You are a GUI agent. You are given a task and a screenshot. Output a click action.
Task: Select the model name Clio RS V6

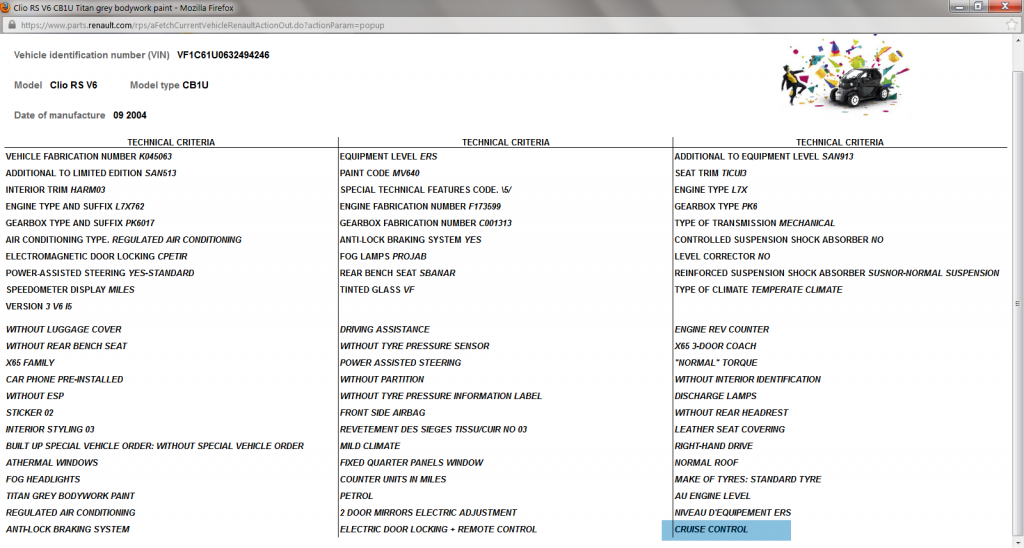74,85
